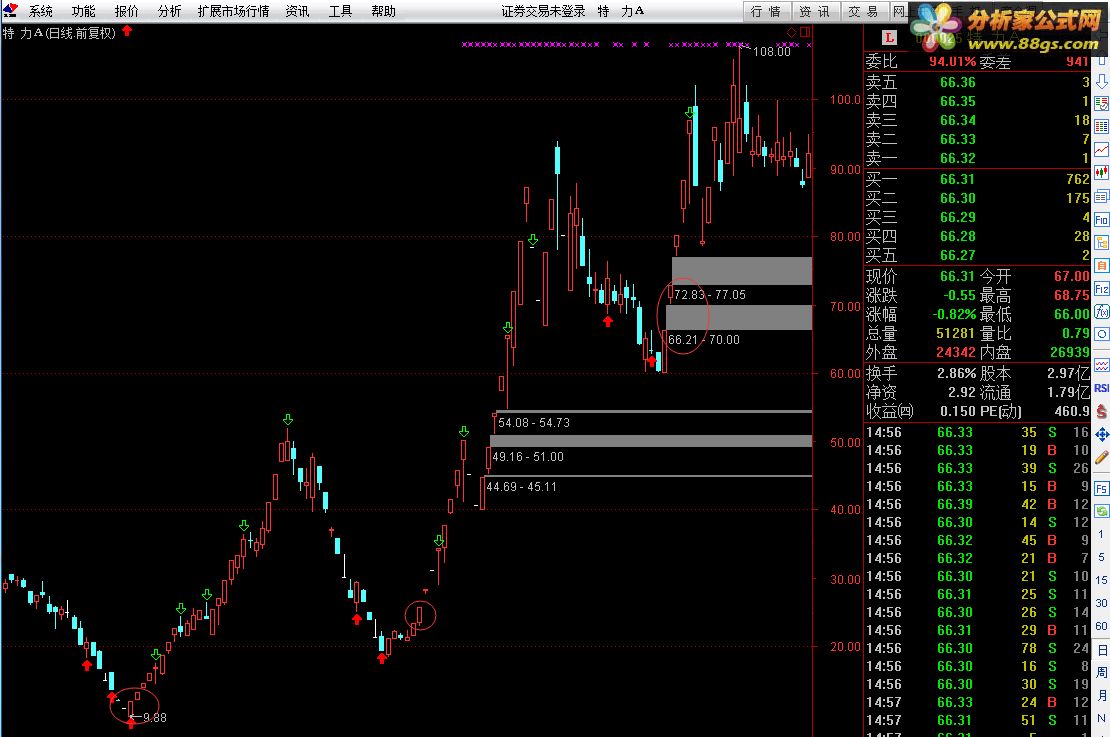Open the tree structure sidebar icon
Screen dimensions: 1110x737
click(1102, 243)
